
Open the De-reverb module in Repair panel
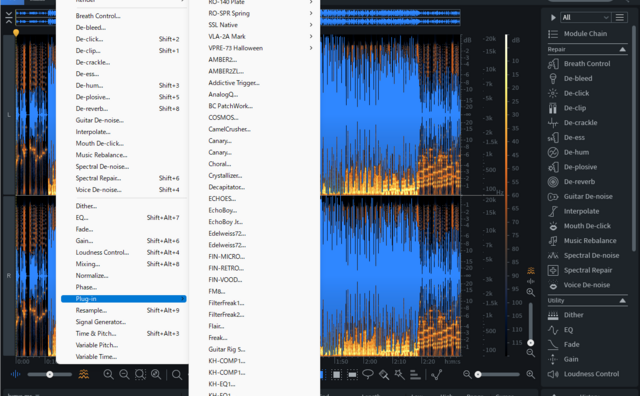click(x=579, y=182)
